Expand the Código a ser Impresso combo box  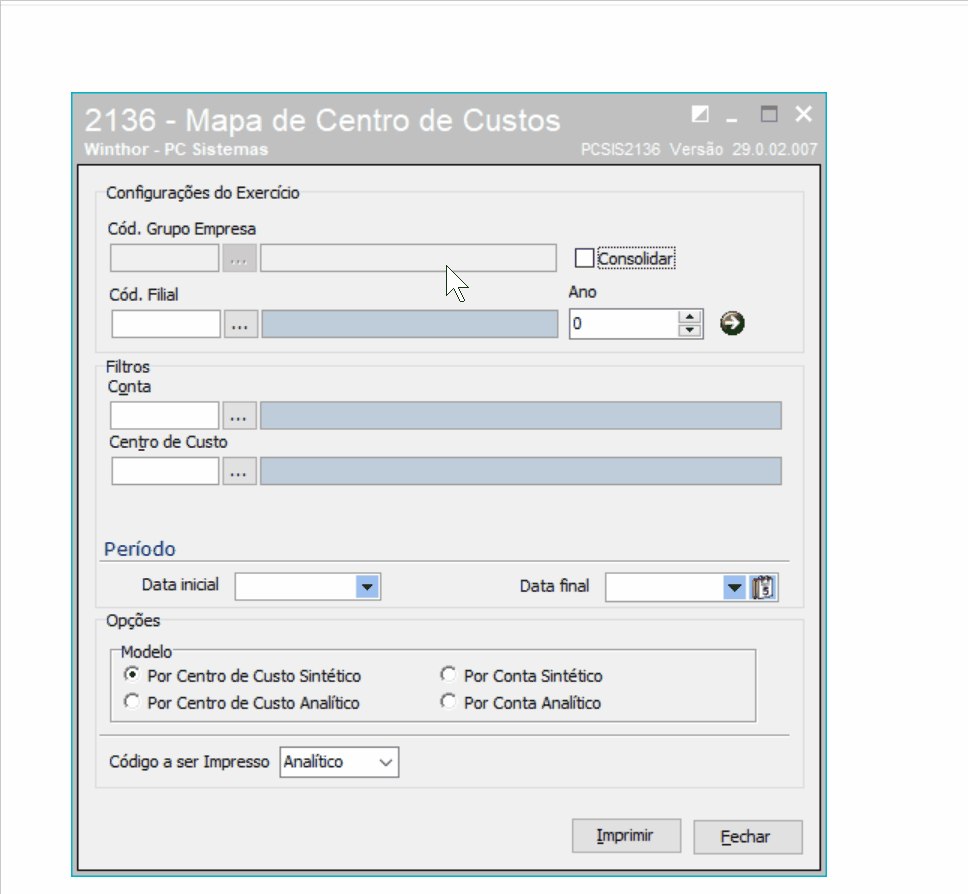point(386,762)
